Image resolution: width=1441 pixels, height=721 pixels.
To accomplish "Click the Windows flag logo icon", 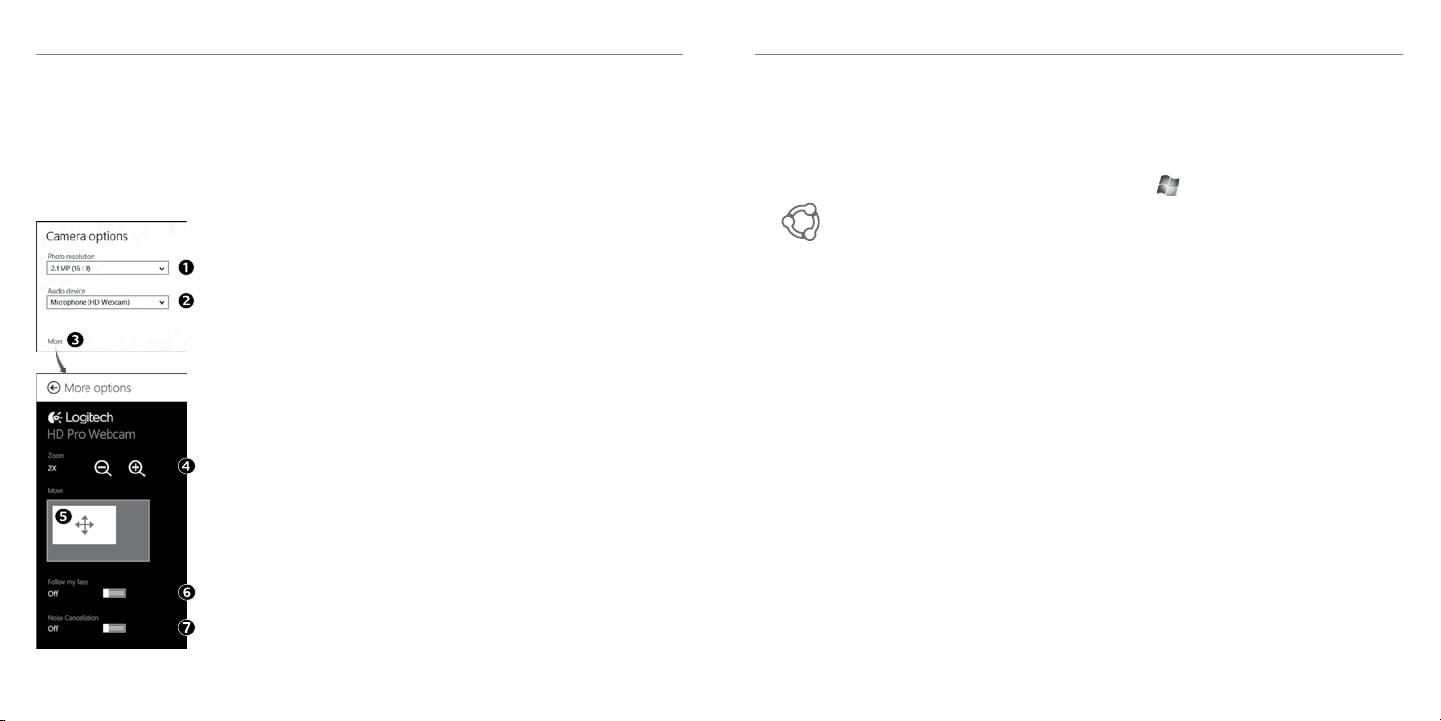I will click(x=1168, y=185).
